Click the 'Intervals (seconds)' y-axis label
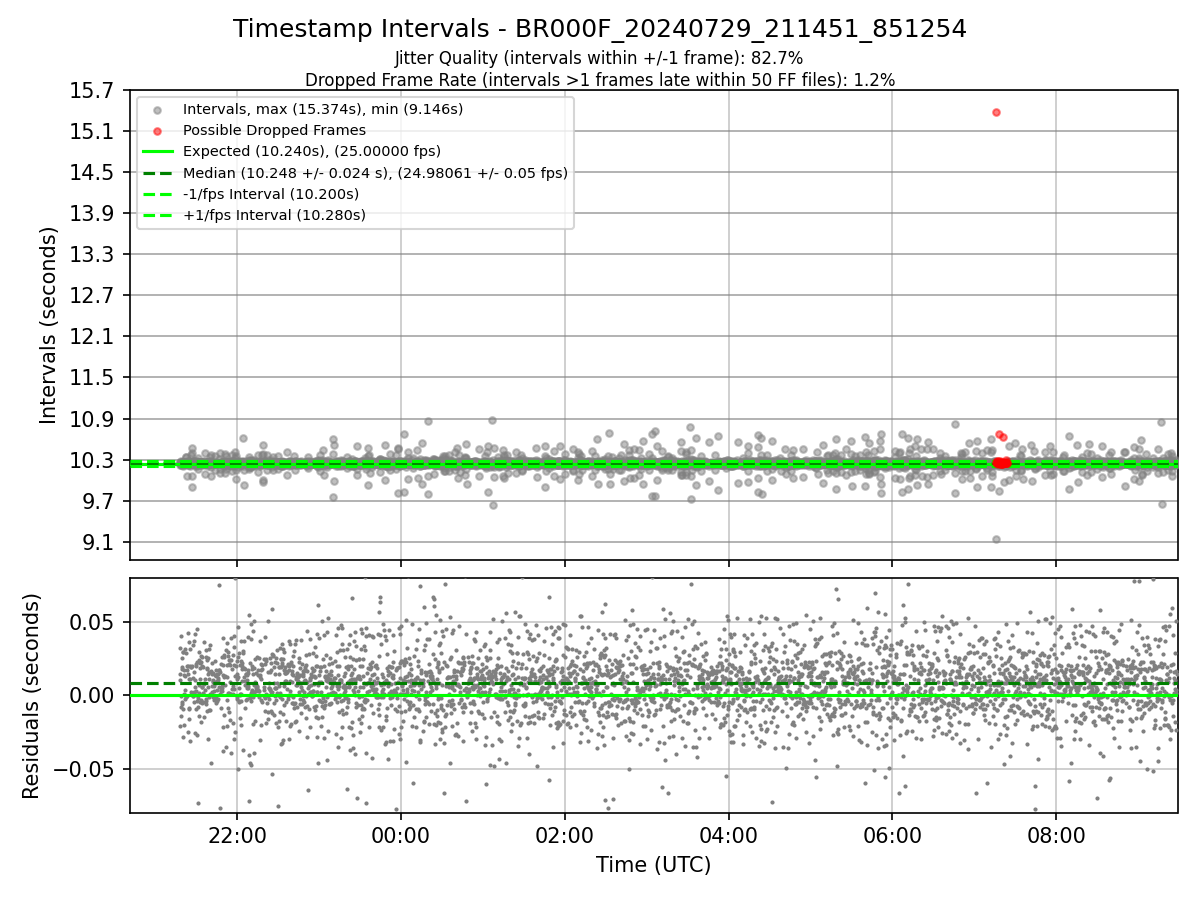Image resolution: width=1200 pixels, height=900 pixels. pos(49,325)
